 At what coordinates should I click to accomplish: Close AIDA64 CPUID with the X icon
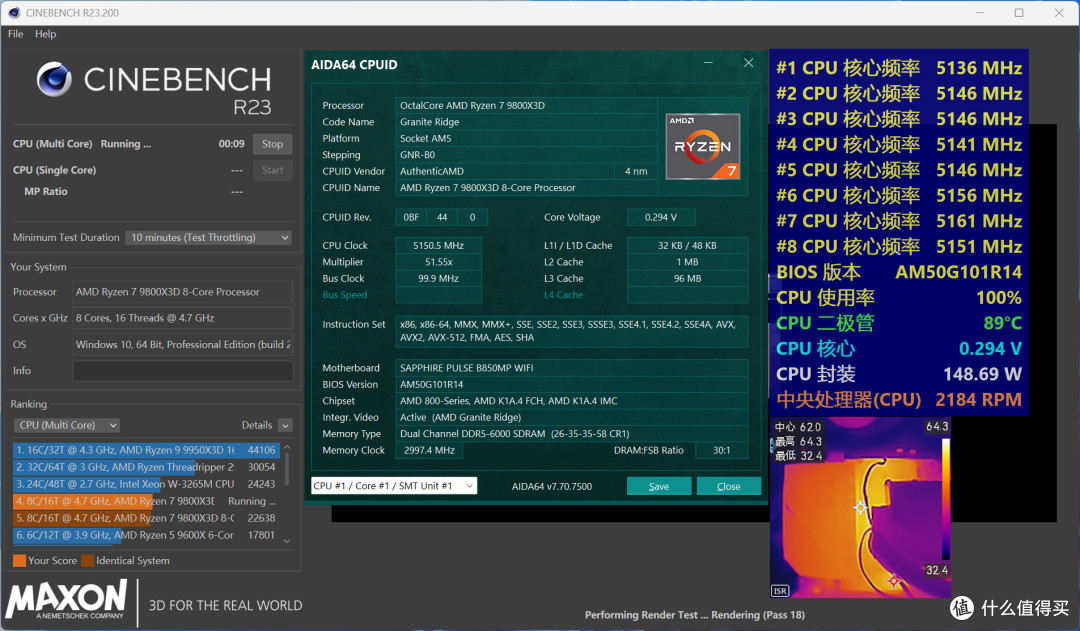pyautogui.click(x=749, y=63)
